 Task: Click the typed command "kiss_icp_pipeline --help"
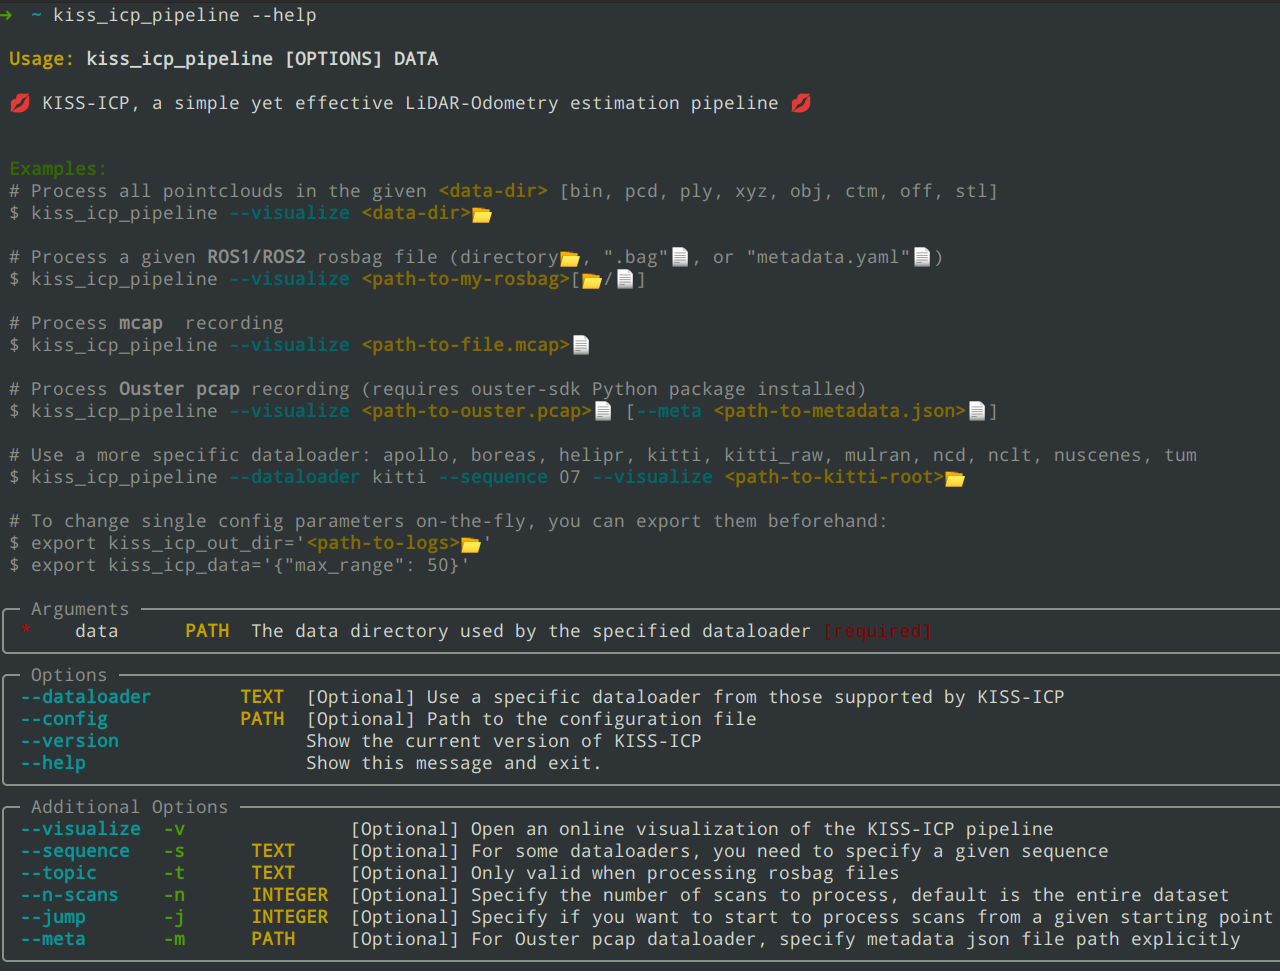[x=185, y=15]
